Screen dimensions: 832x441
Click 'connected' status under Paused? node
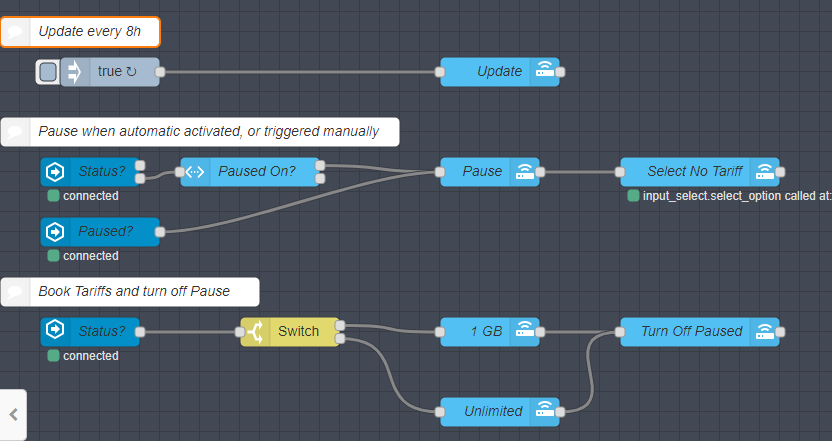pos(91,256)
